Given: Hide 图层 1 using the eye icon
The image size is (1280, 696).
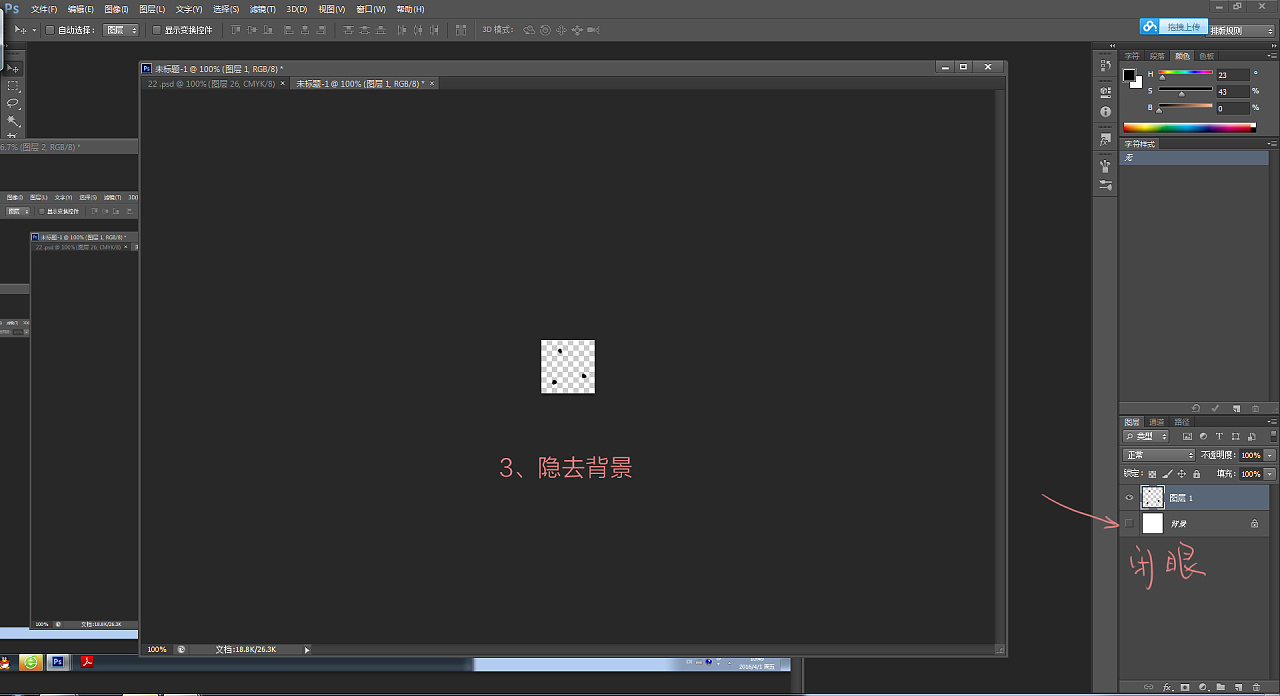Looking at the screenshot, I should pyautogui.click(x=1130, y=497).
